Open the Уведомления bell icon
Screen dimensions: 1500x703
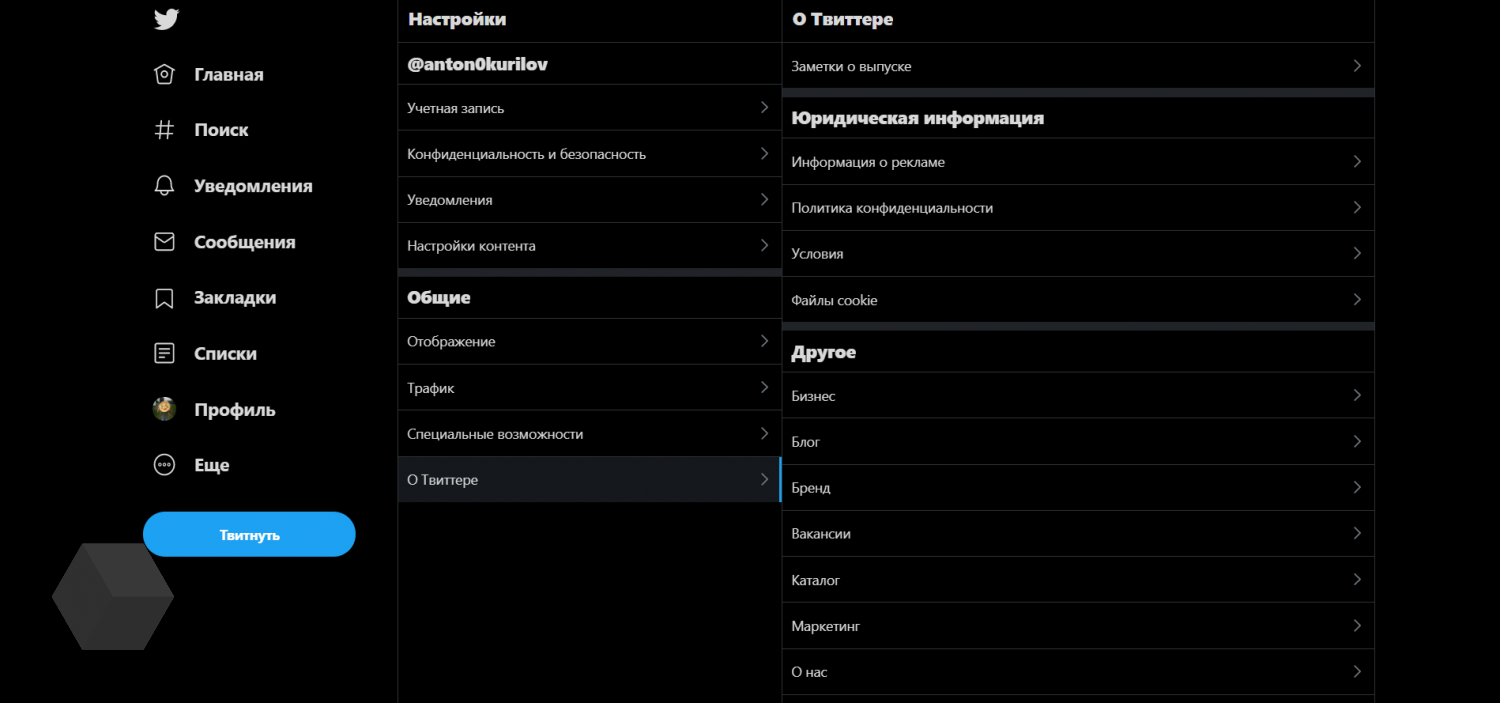(165, 186)
